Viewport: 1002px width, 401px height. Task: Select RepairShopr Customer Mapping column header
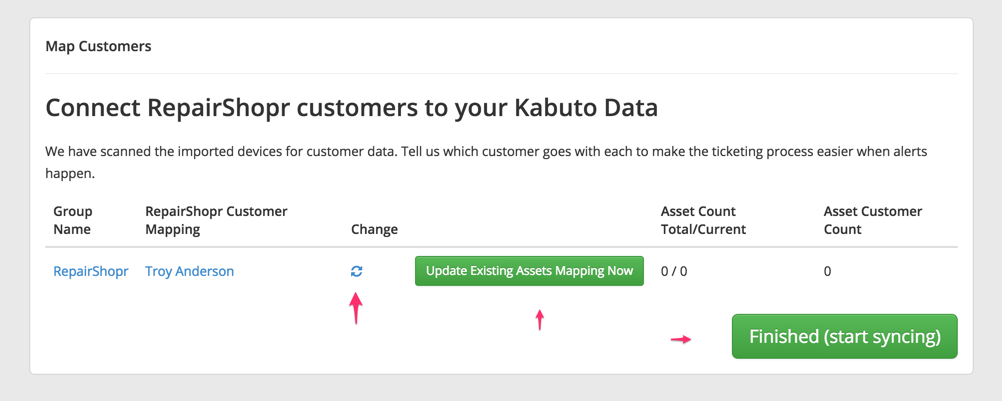[217, 220]
